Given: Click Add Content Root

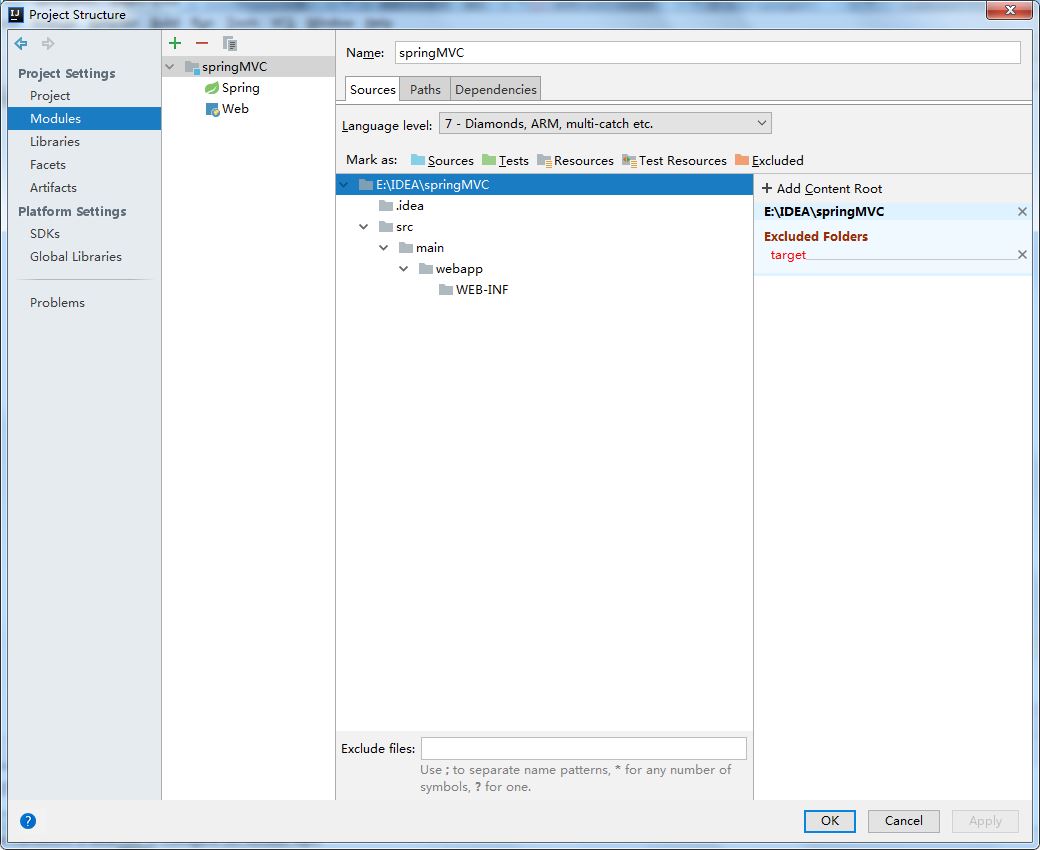Looking at the screenshot, I should pyautogui.click(x=822, y=188).
